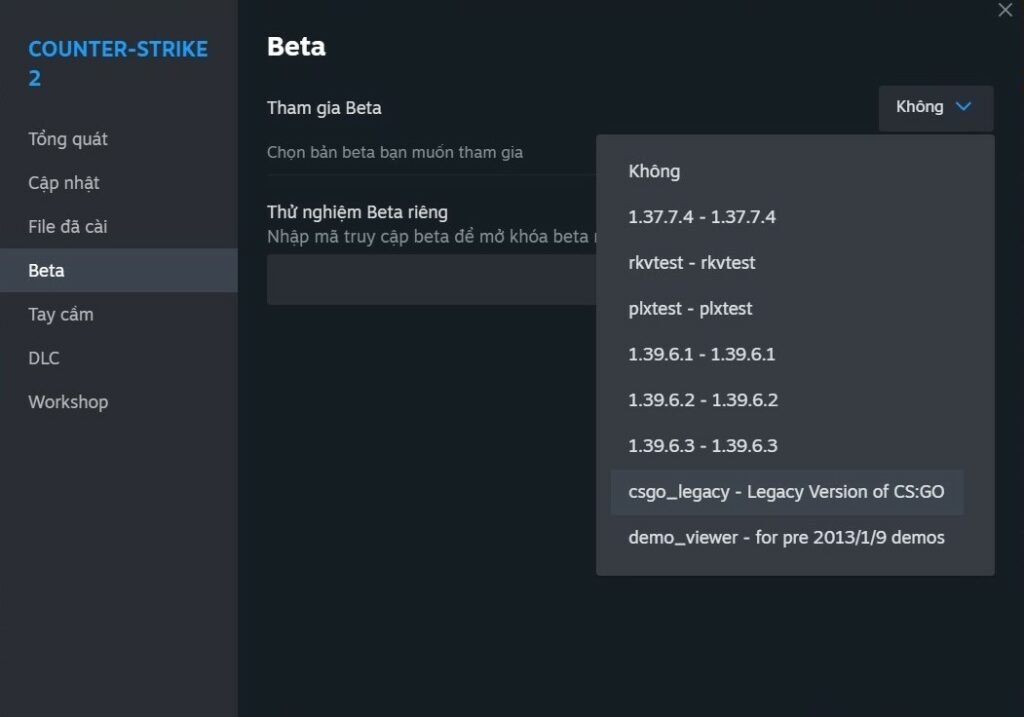Open the File đã cài section
The width and height of the screenshot is (1024, 717).
tap(68, 227)
